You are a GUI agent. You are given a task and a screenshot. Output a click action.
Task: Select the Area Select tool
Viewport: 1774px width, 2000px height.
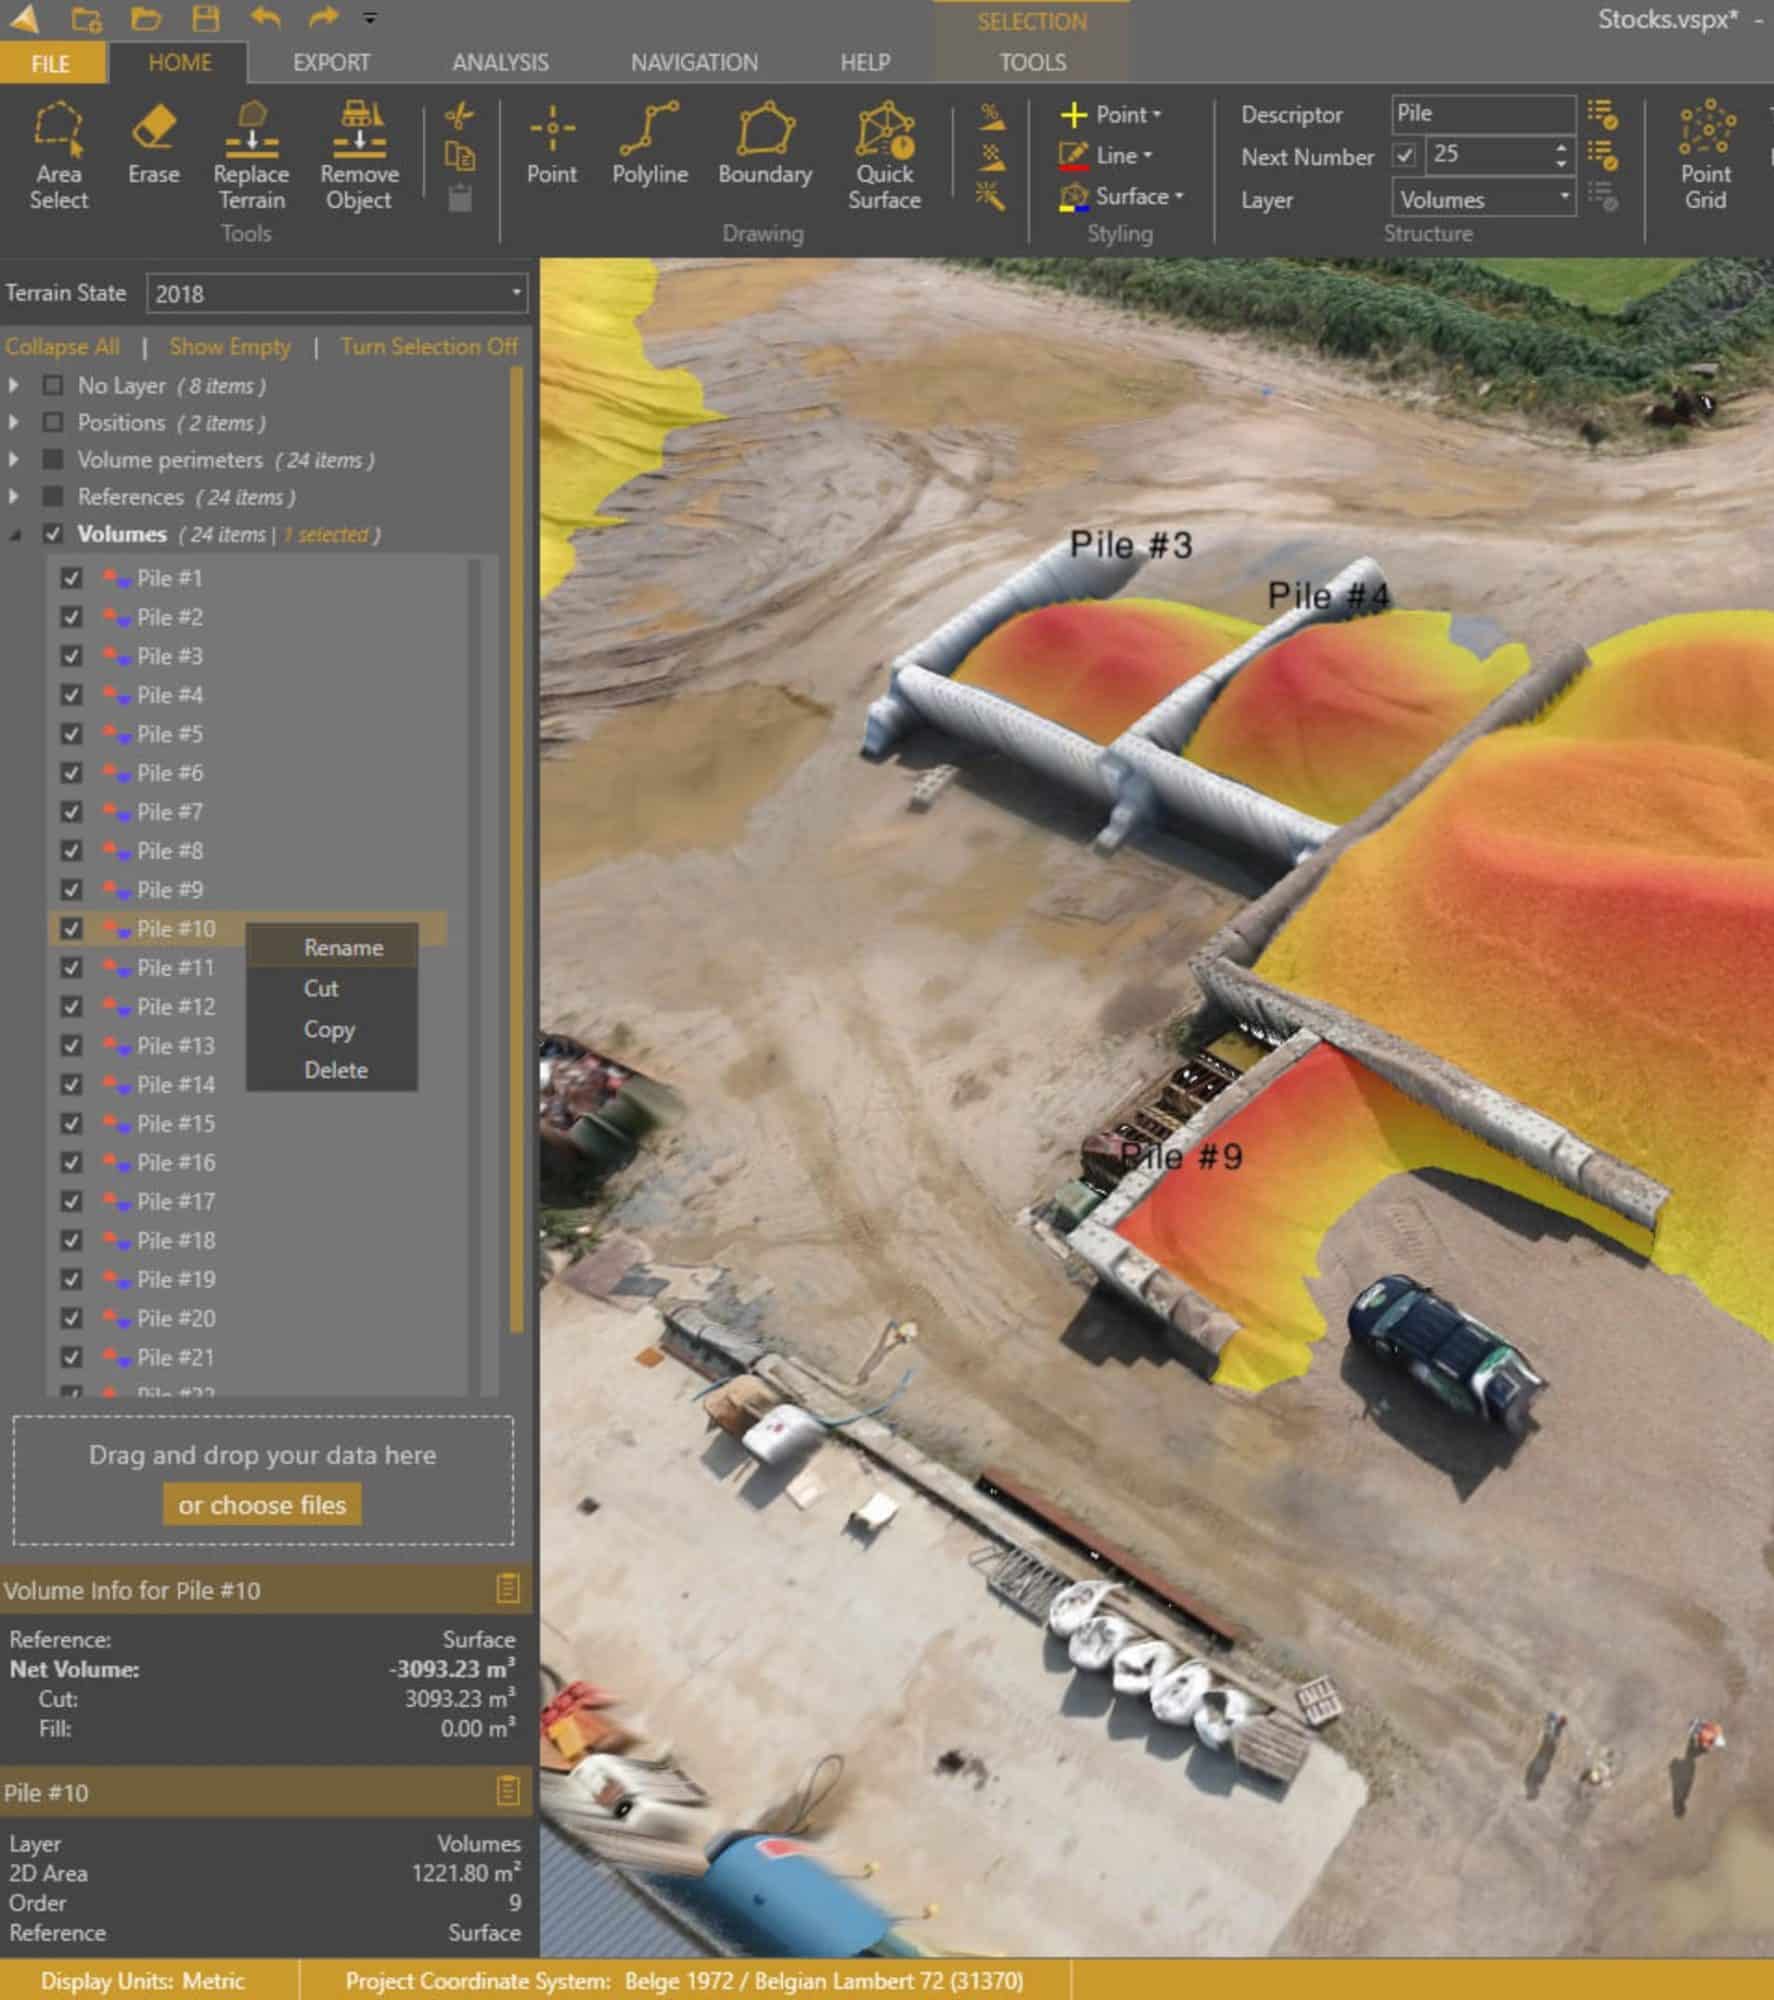pyautogui.click(x=59, y=155)
